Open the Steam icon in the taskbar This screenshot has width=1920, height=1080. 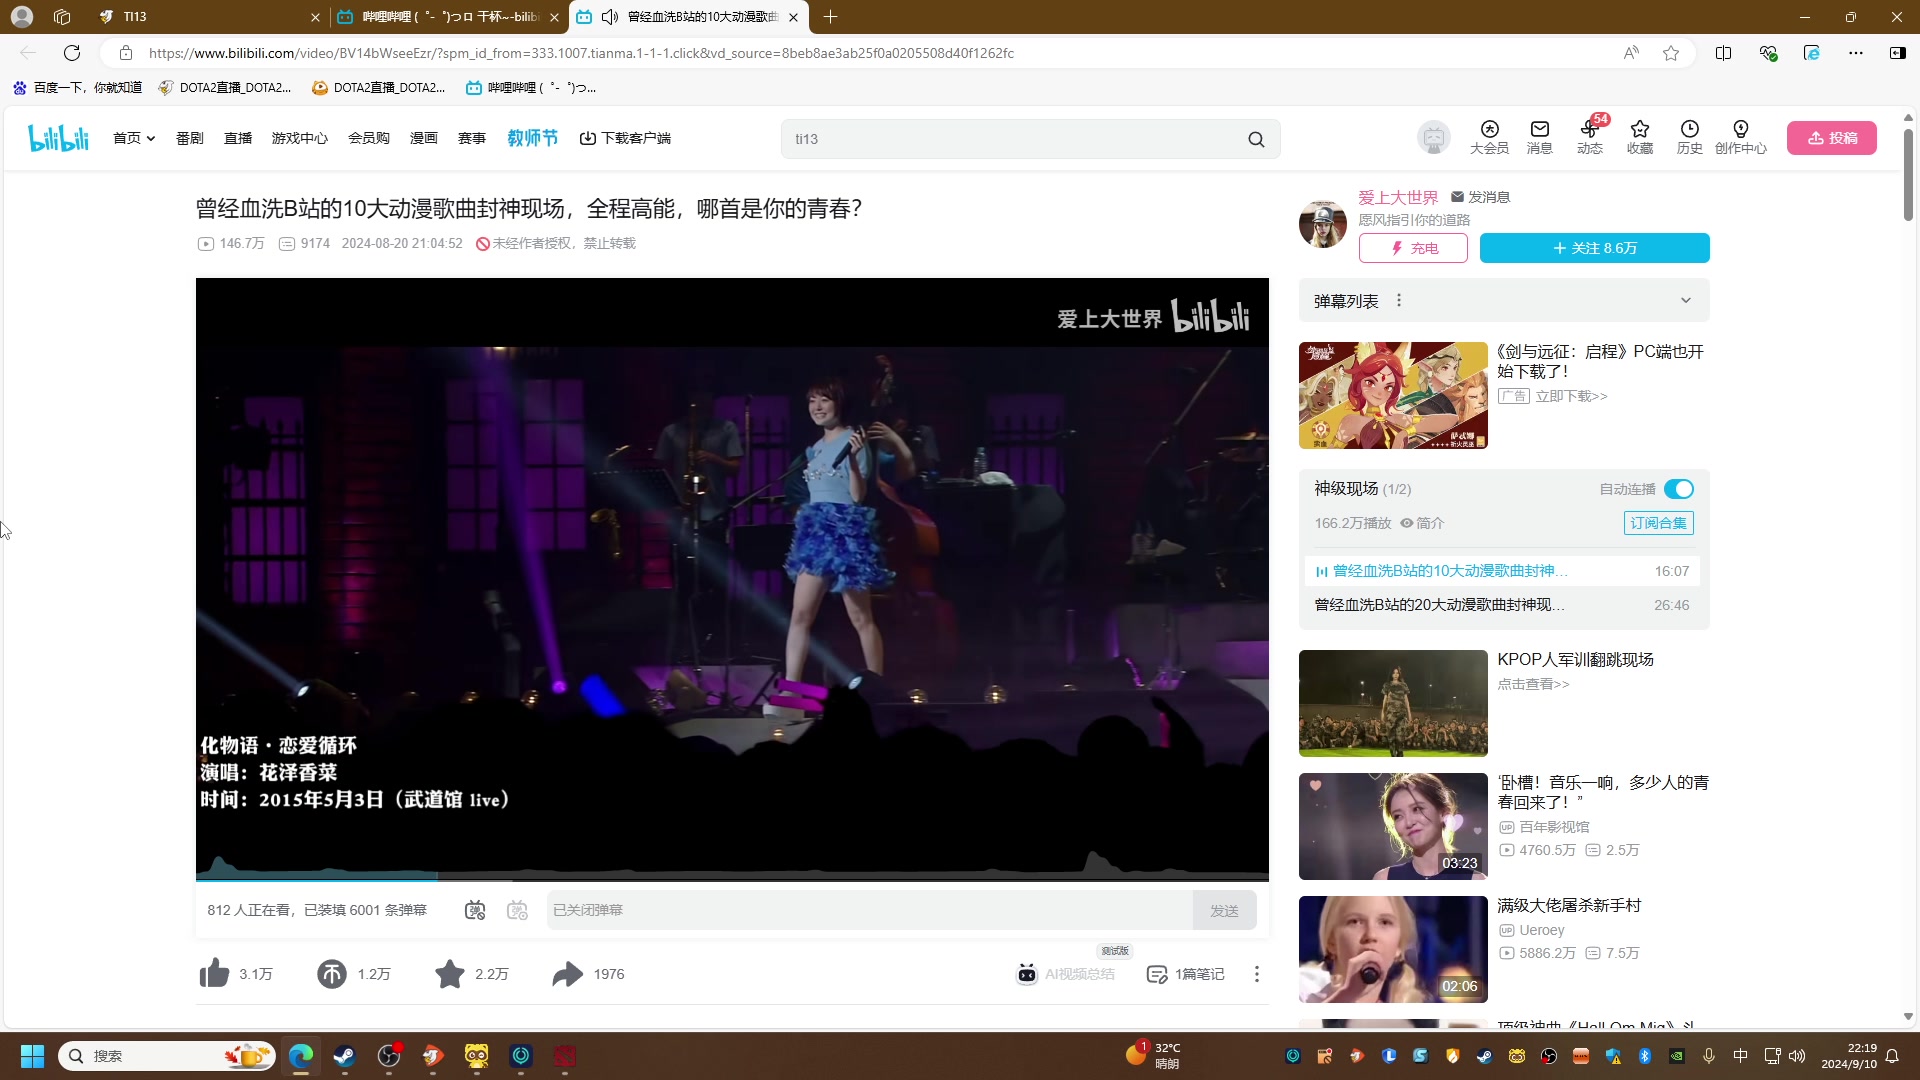tap(345, 1056)
